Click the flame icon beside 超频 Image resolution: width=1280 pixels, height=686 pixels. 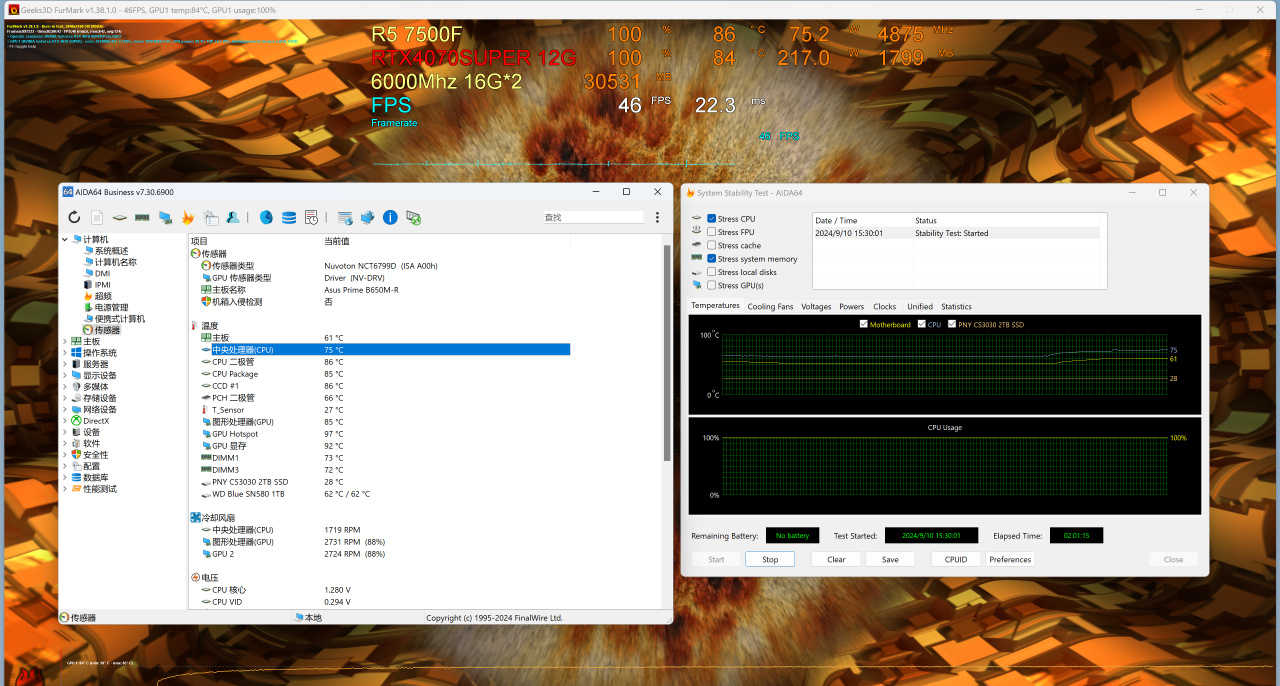pos(88,295)
